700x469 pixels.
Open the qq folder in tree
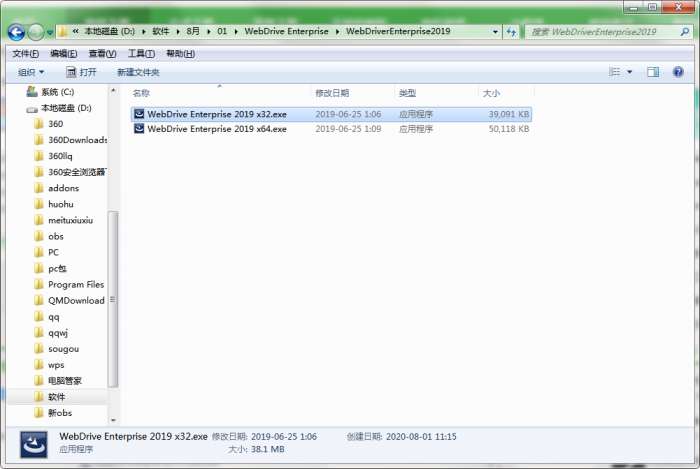point(46,317)
